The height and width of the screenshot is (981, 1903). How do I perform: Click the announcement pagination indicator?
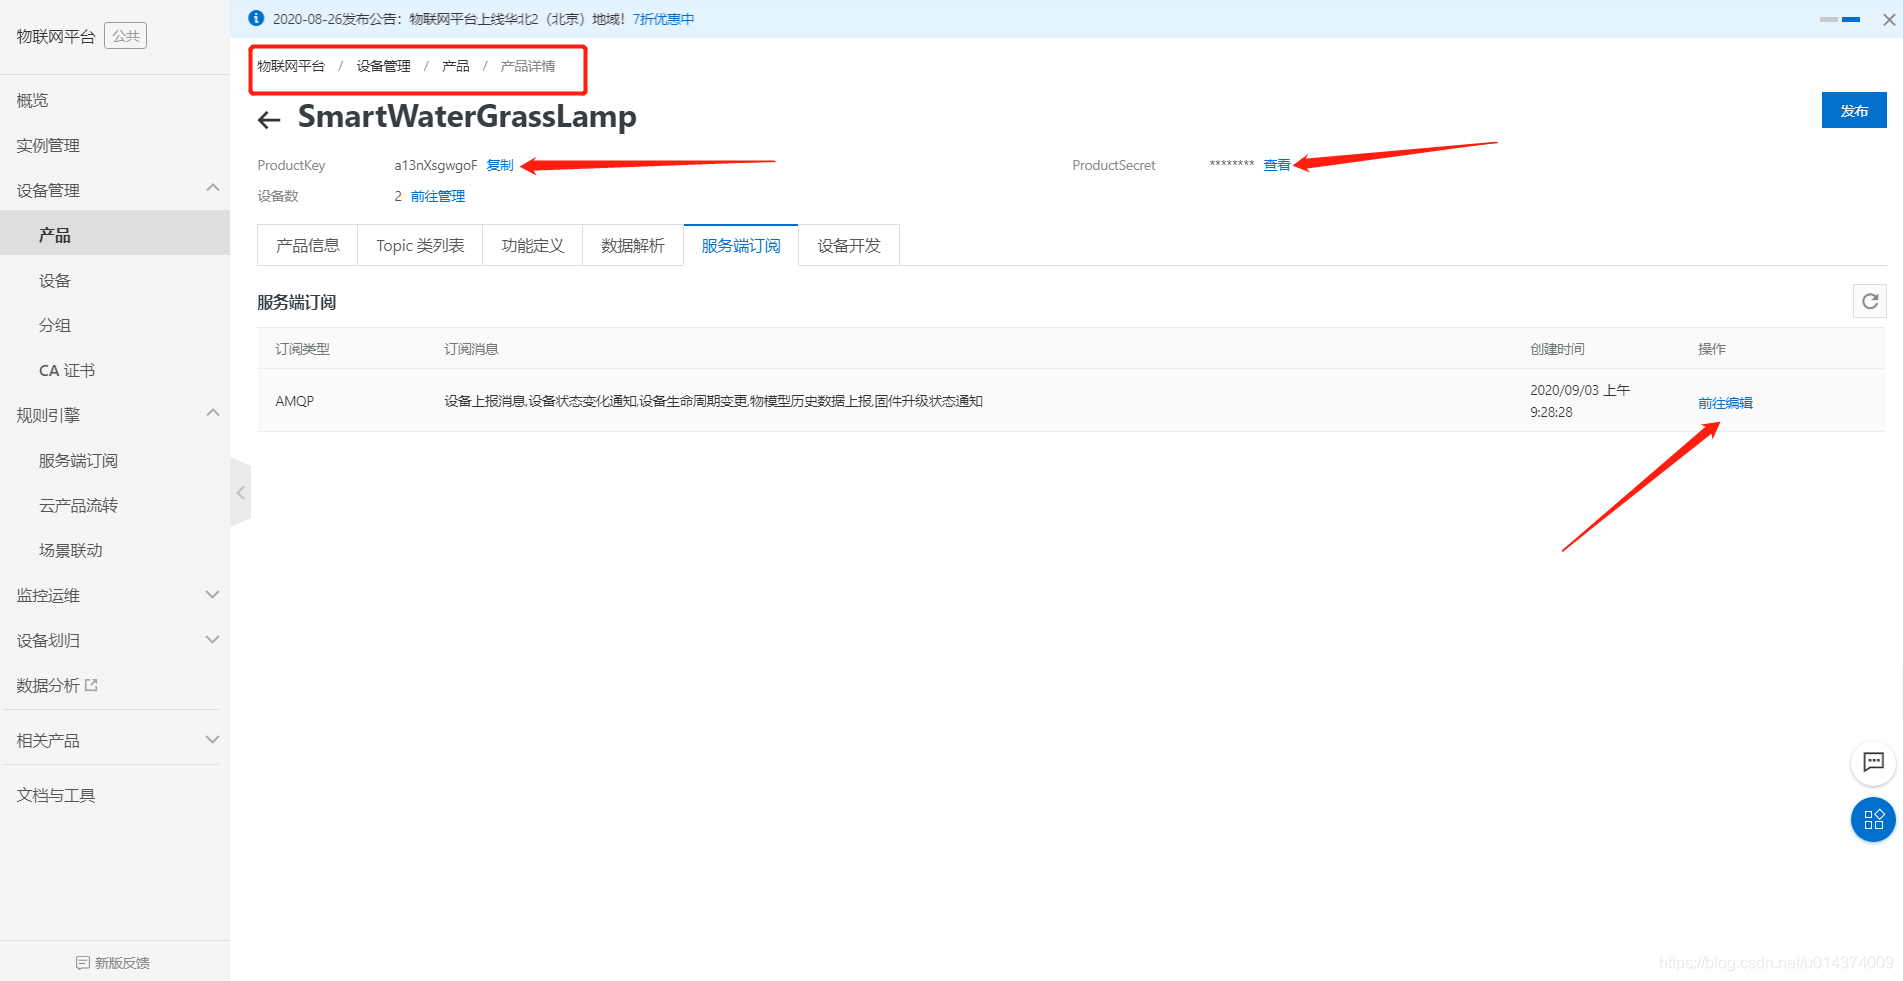[x=1840, y=19]
